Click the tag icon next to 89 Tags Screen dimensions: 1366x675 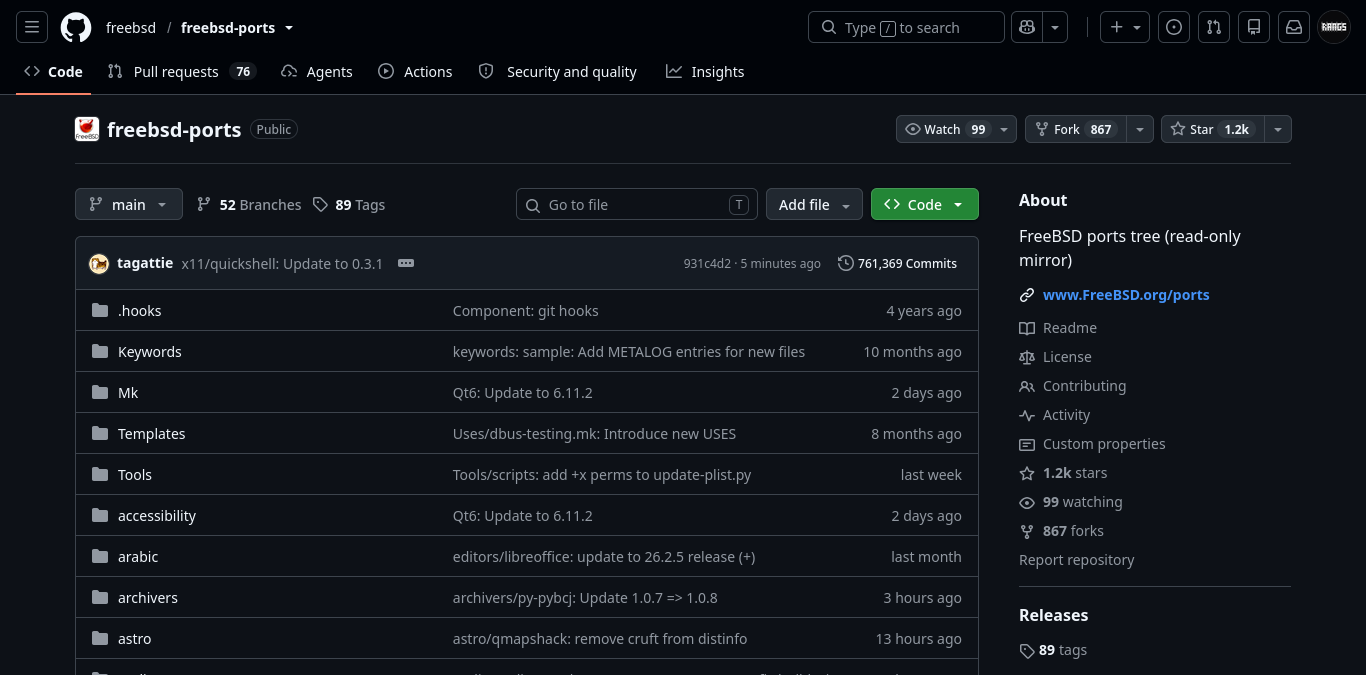(x=320, y=204)
